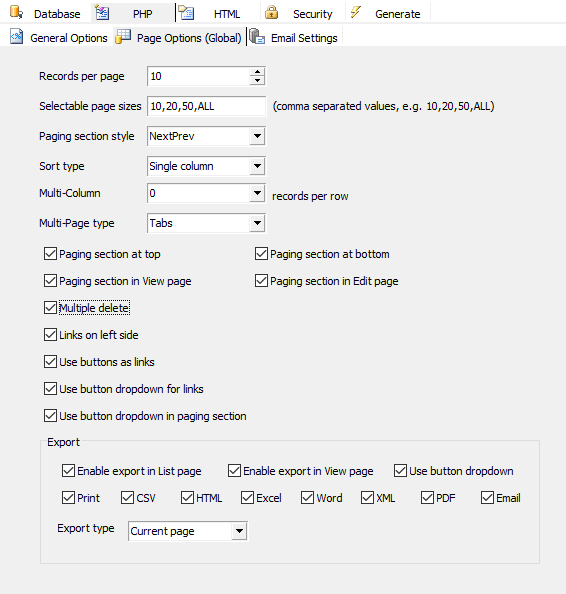Image resolution: width=566 pixels, height=594 pixels.
Task: Switch to the Security tab
Action: (312, 14)
